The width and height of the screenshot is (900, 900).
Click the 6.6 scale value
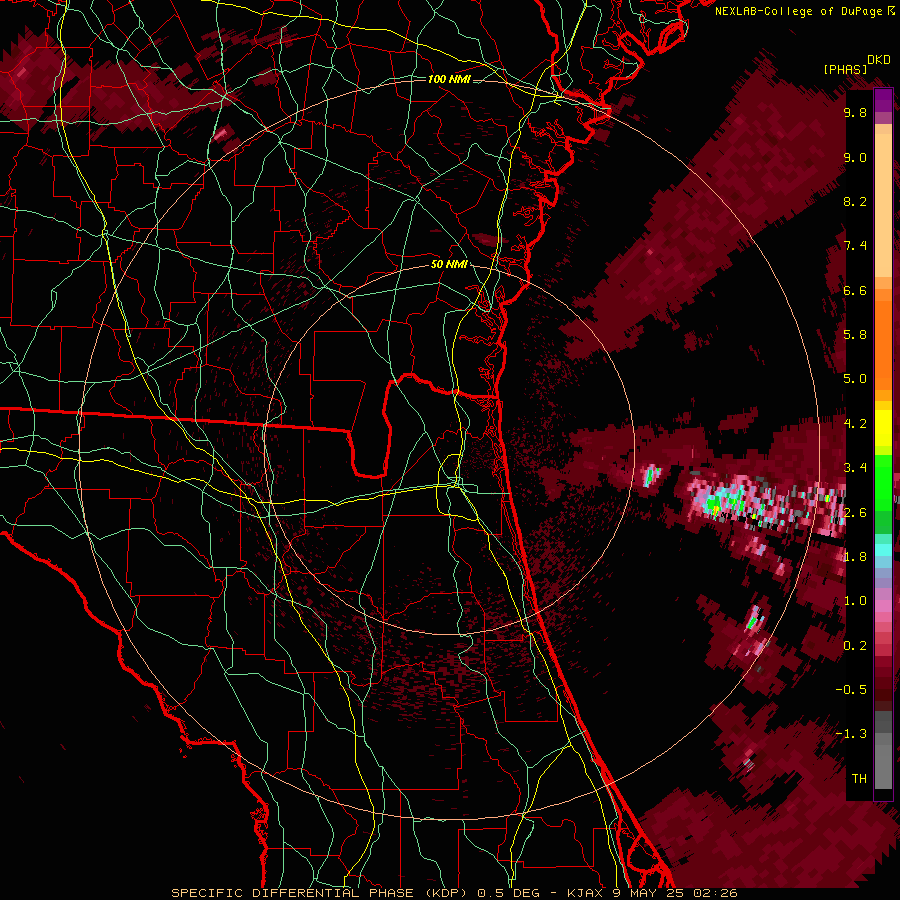pos(855,290)
